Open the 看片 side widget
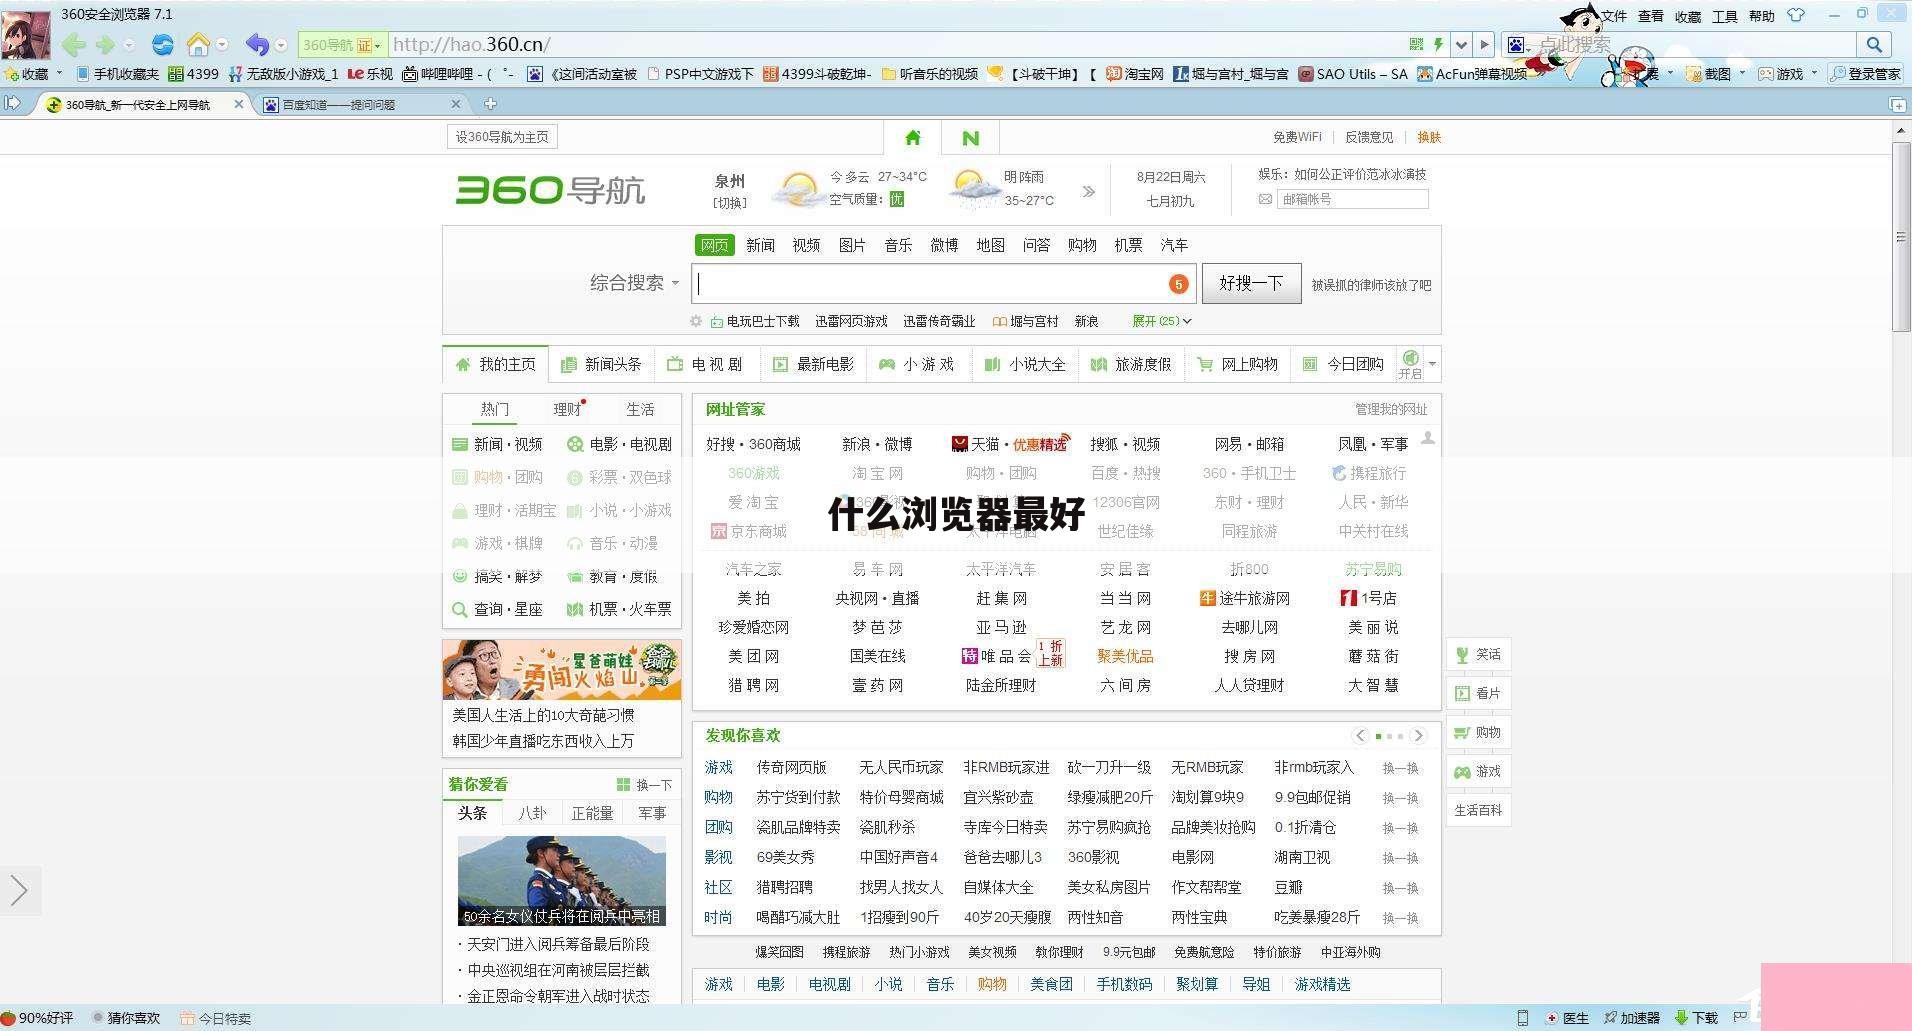Image resolution: width=1912 pixels, height=1031 pixels. point(1478,693)
